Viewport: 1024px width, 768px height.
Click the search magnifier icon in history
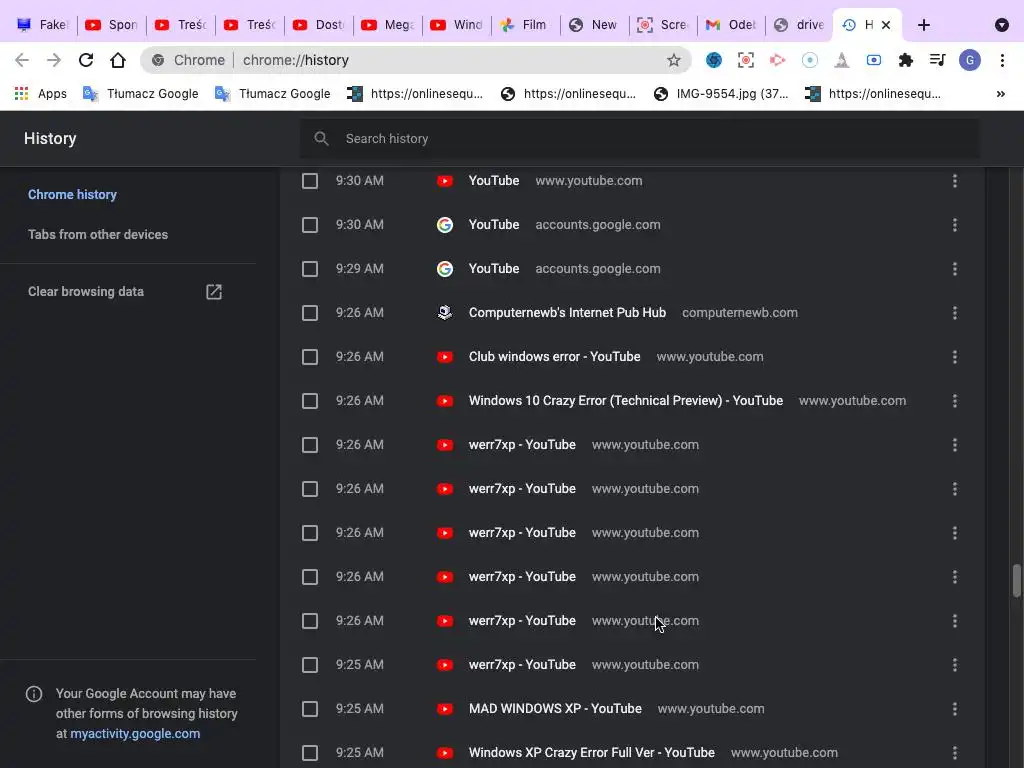pos(321,138)
